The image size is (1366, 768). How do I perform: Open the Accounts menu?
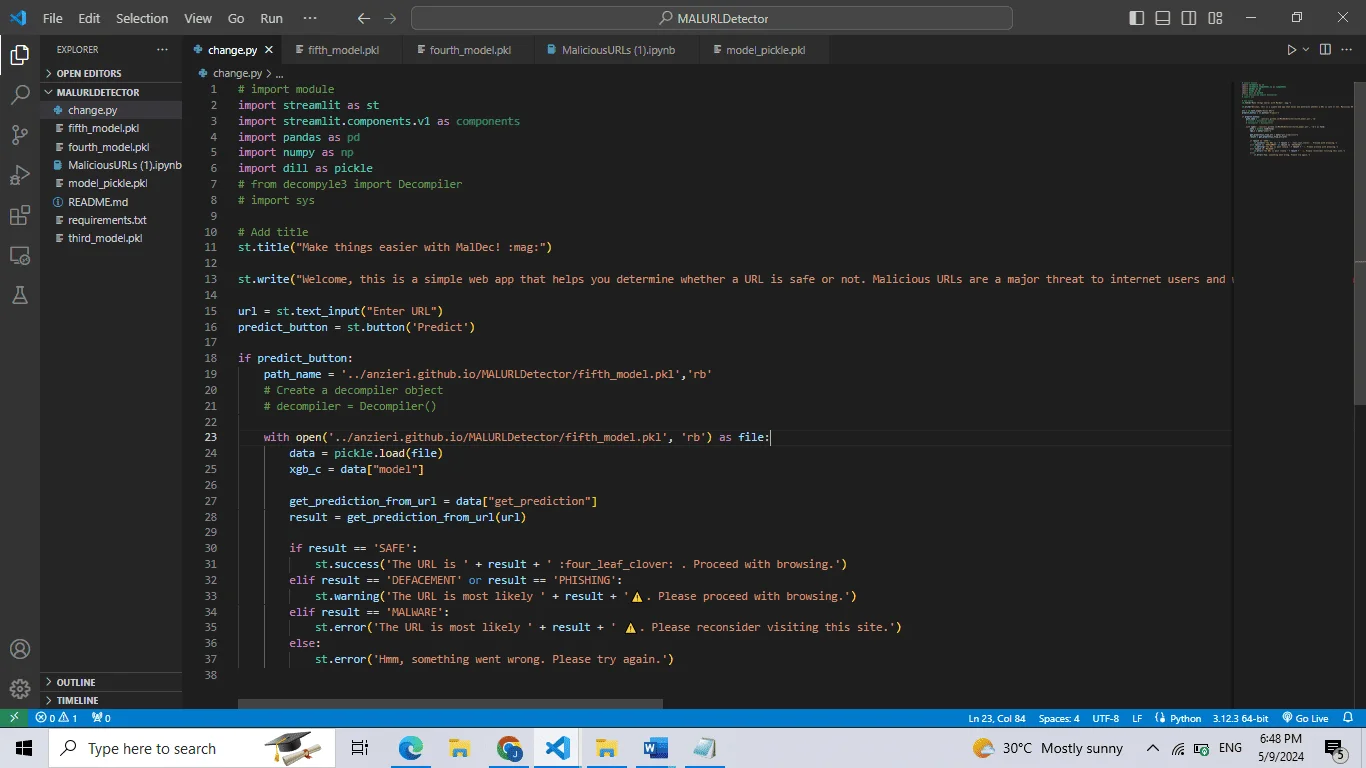(19, 649)
